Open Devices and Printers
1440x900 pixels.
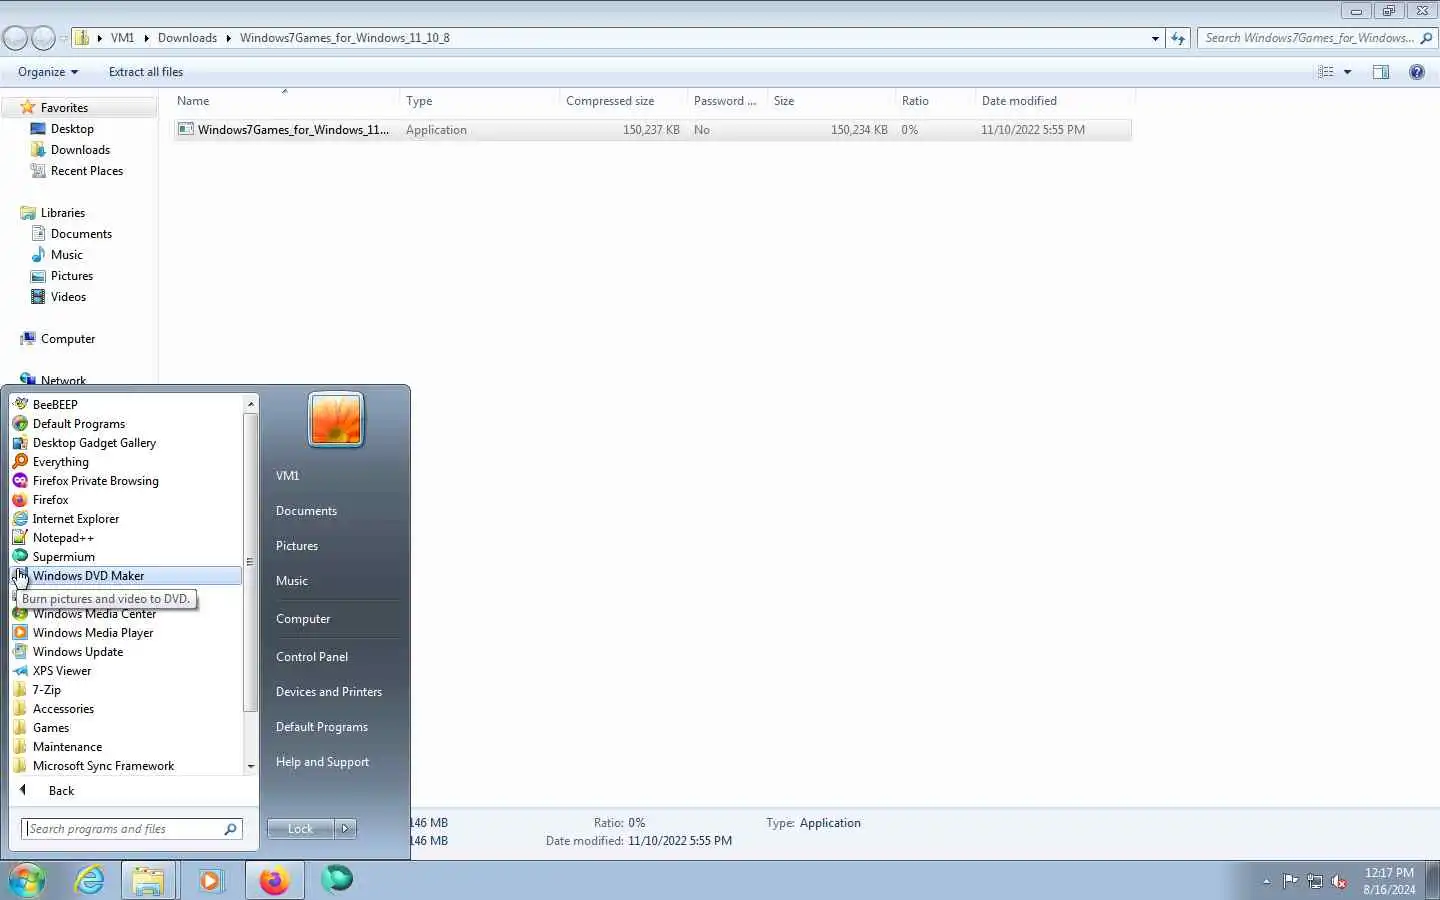(x=329, y=691)
